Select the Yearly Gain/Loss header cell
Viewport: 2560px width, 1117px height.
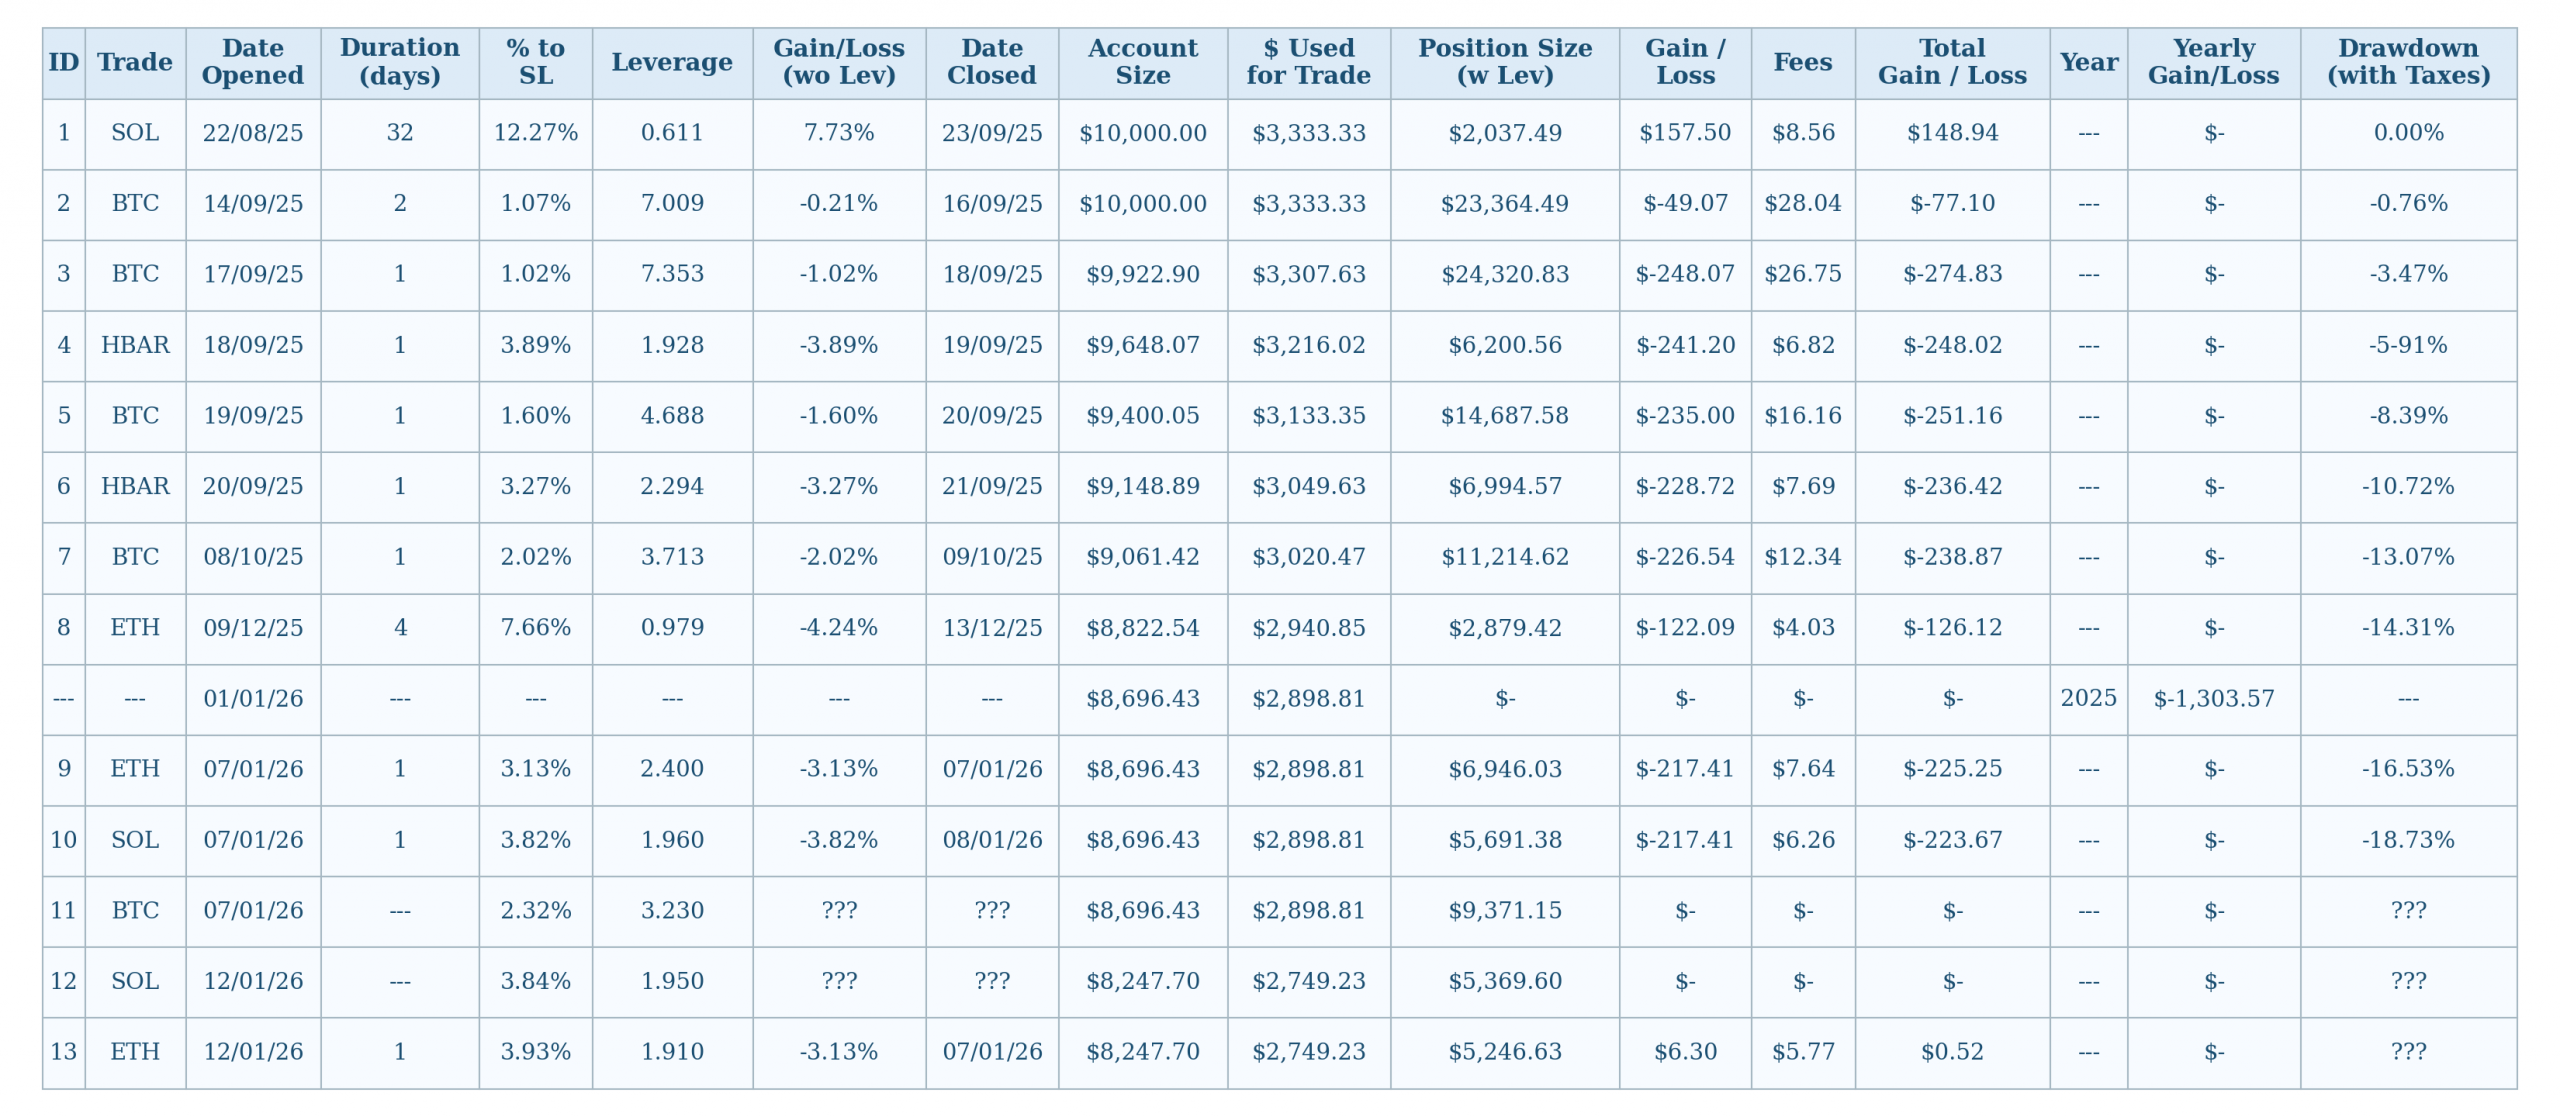[x=2213, y=62]
